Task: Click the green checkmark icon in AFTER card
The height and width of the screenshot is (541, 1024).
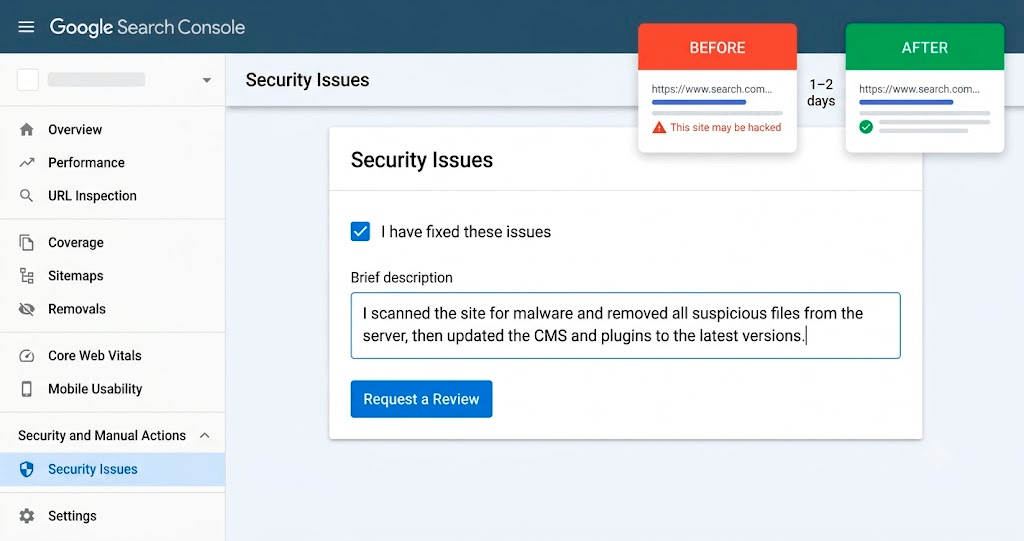Action: [866, 127]
